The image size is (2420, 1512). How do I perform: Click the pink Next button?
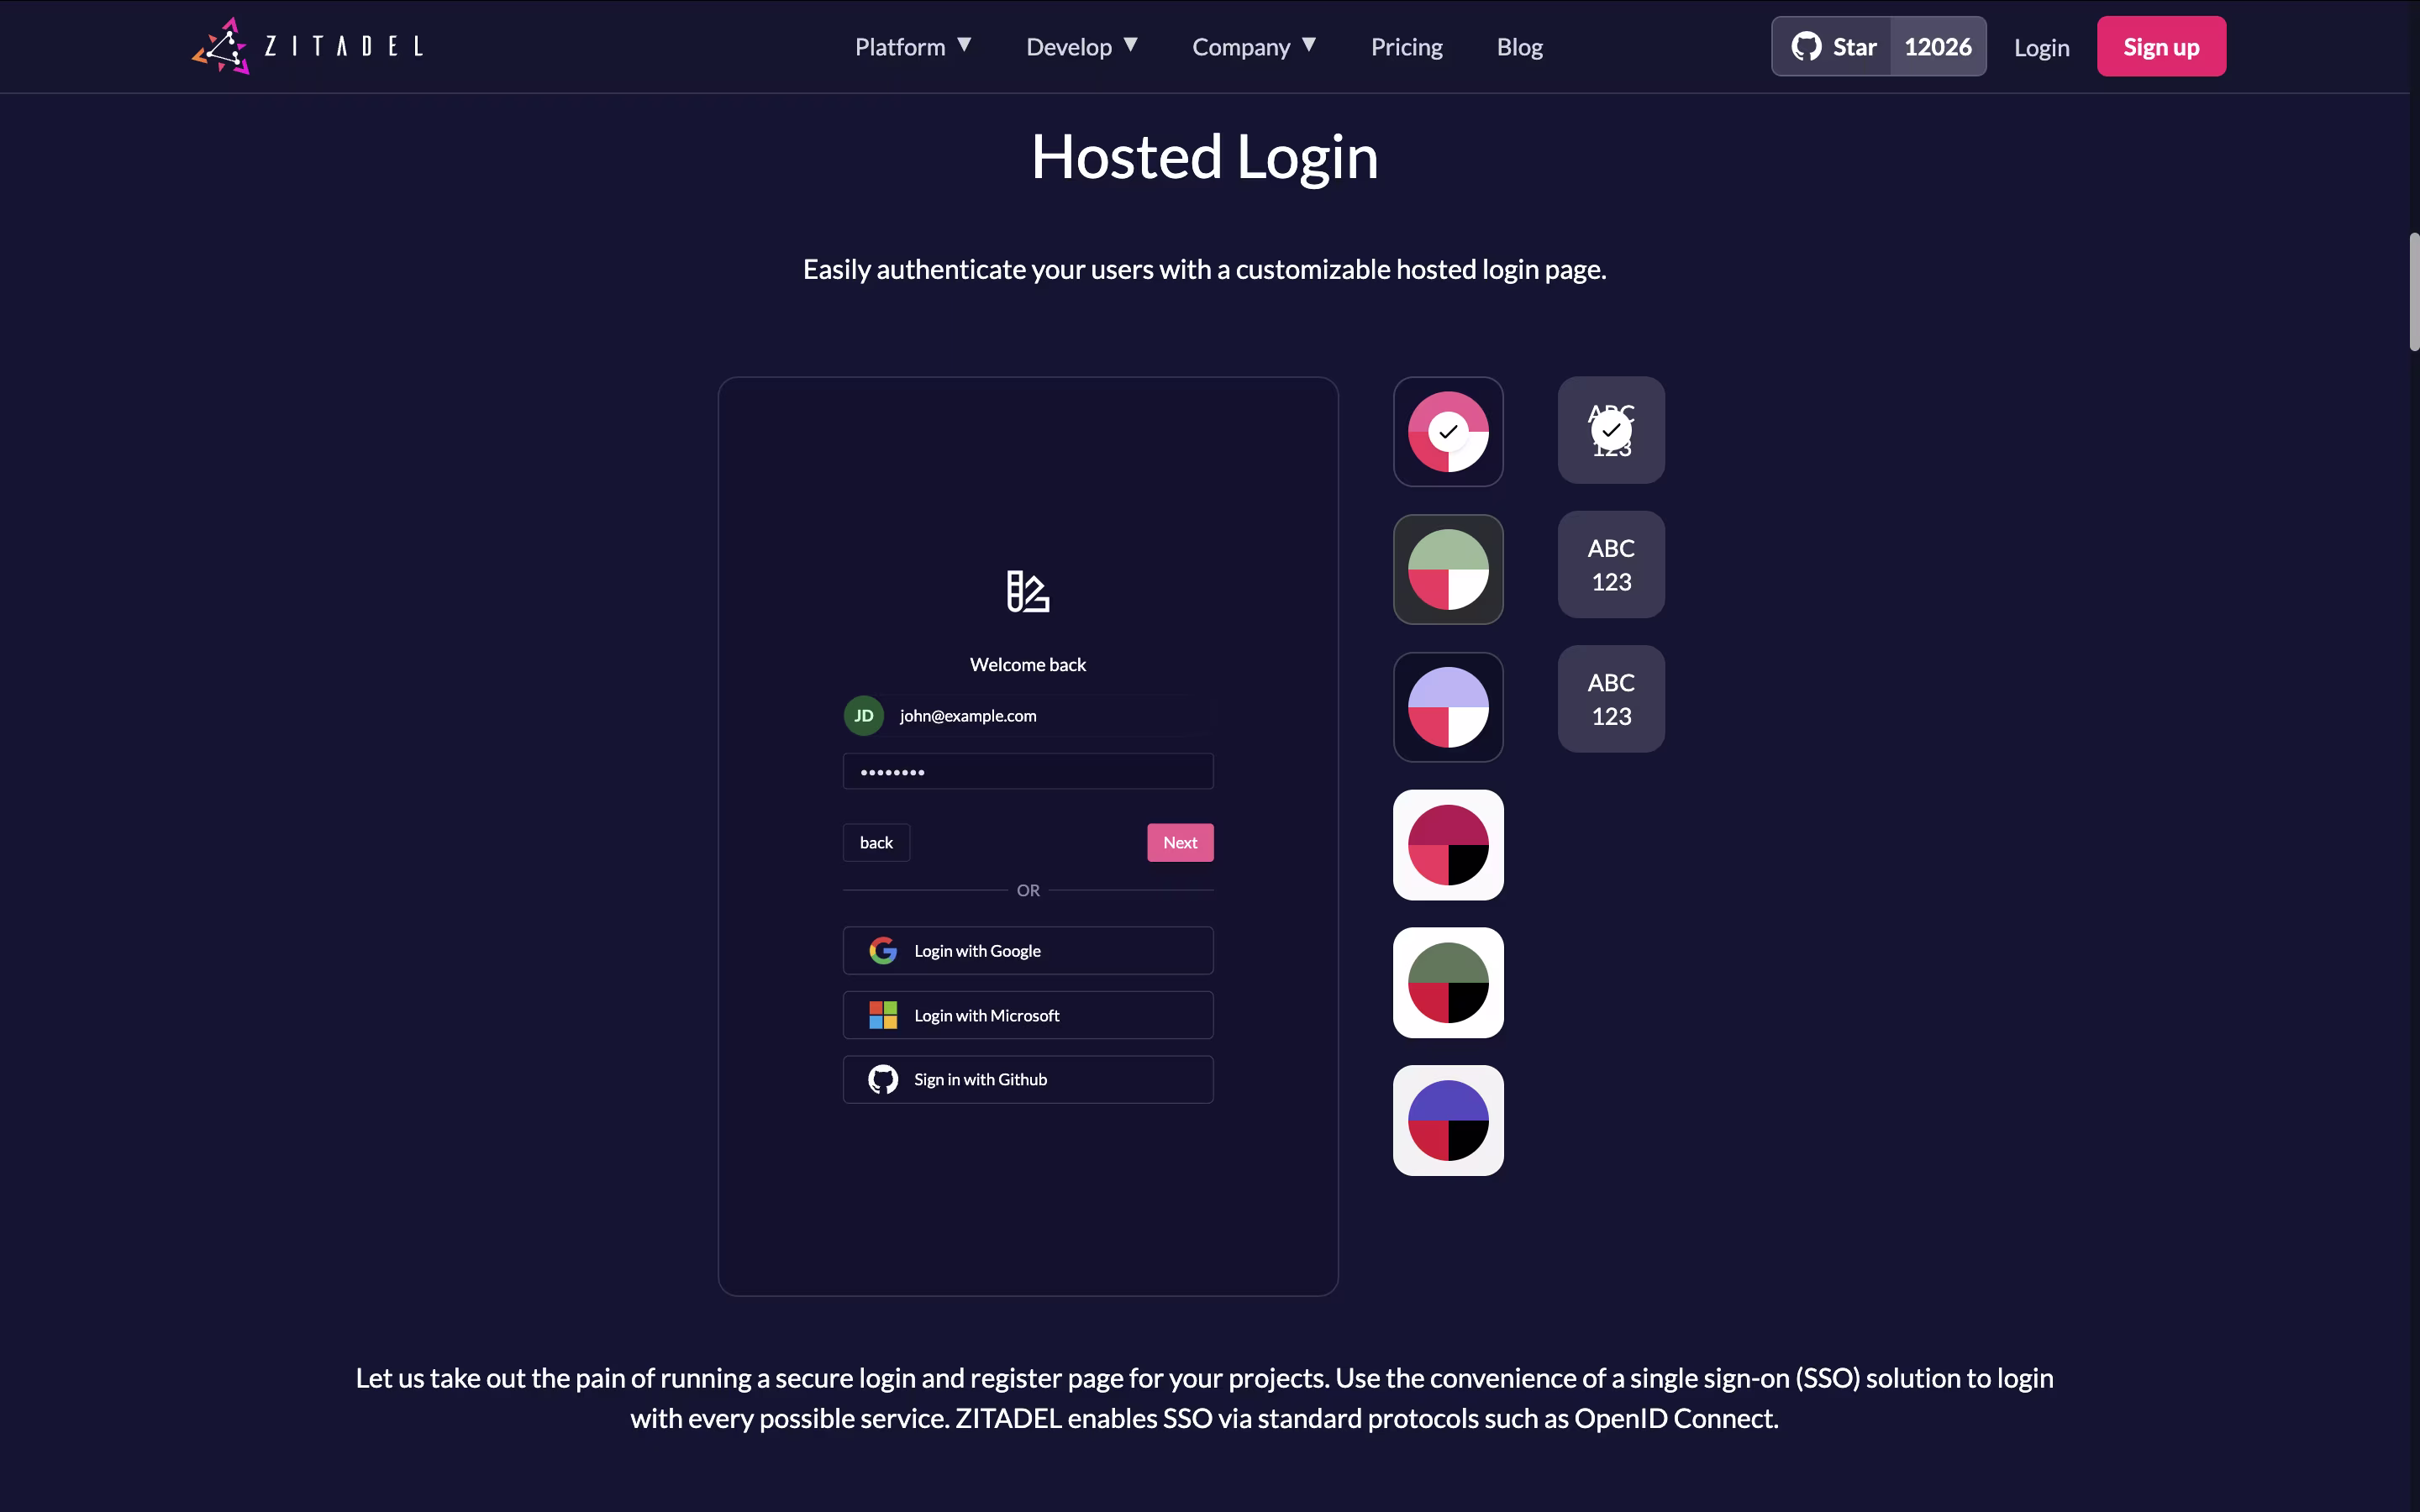(x=1180, y=843)
